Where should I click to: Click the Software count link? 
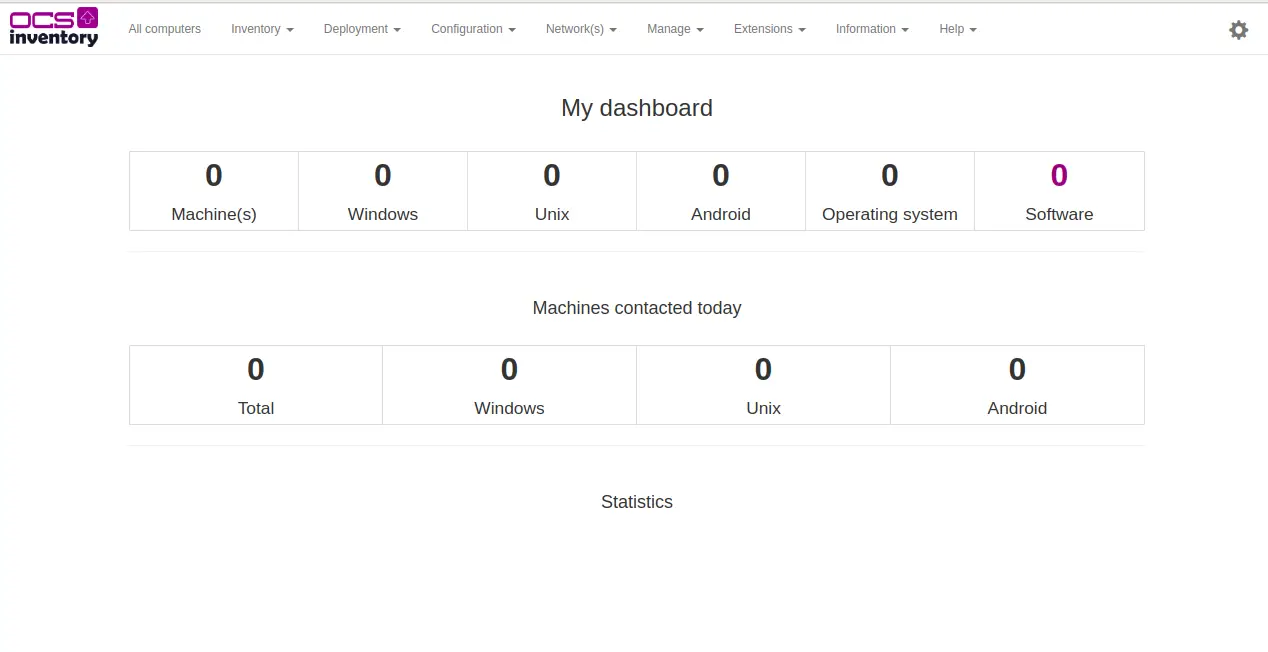coord(1059,176)
